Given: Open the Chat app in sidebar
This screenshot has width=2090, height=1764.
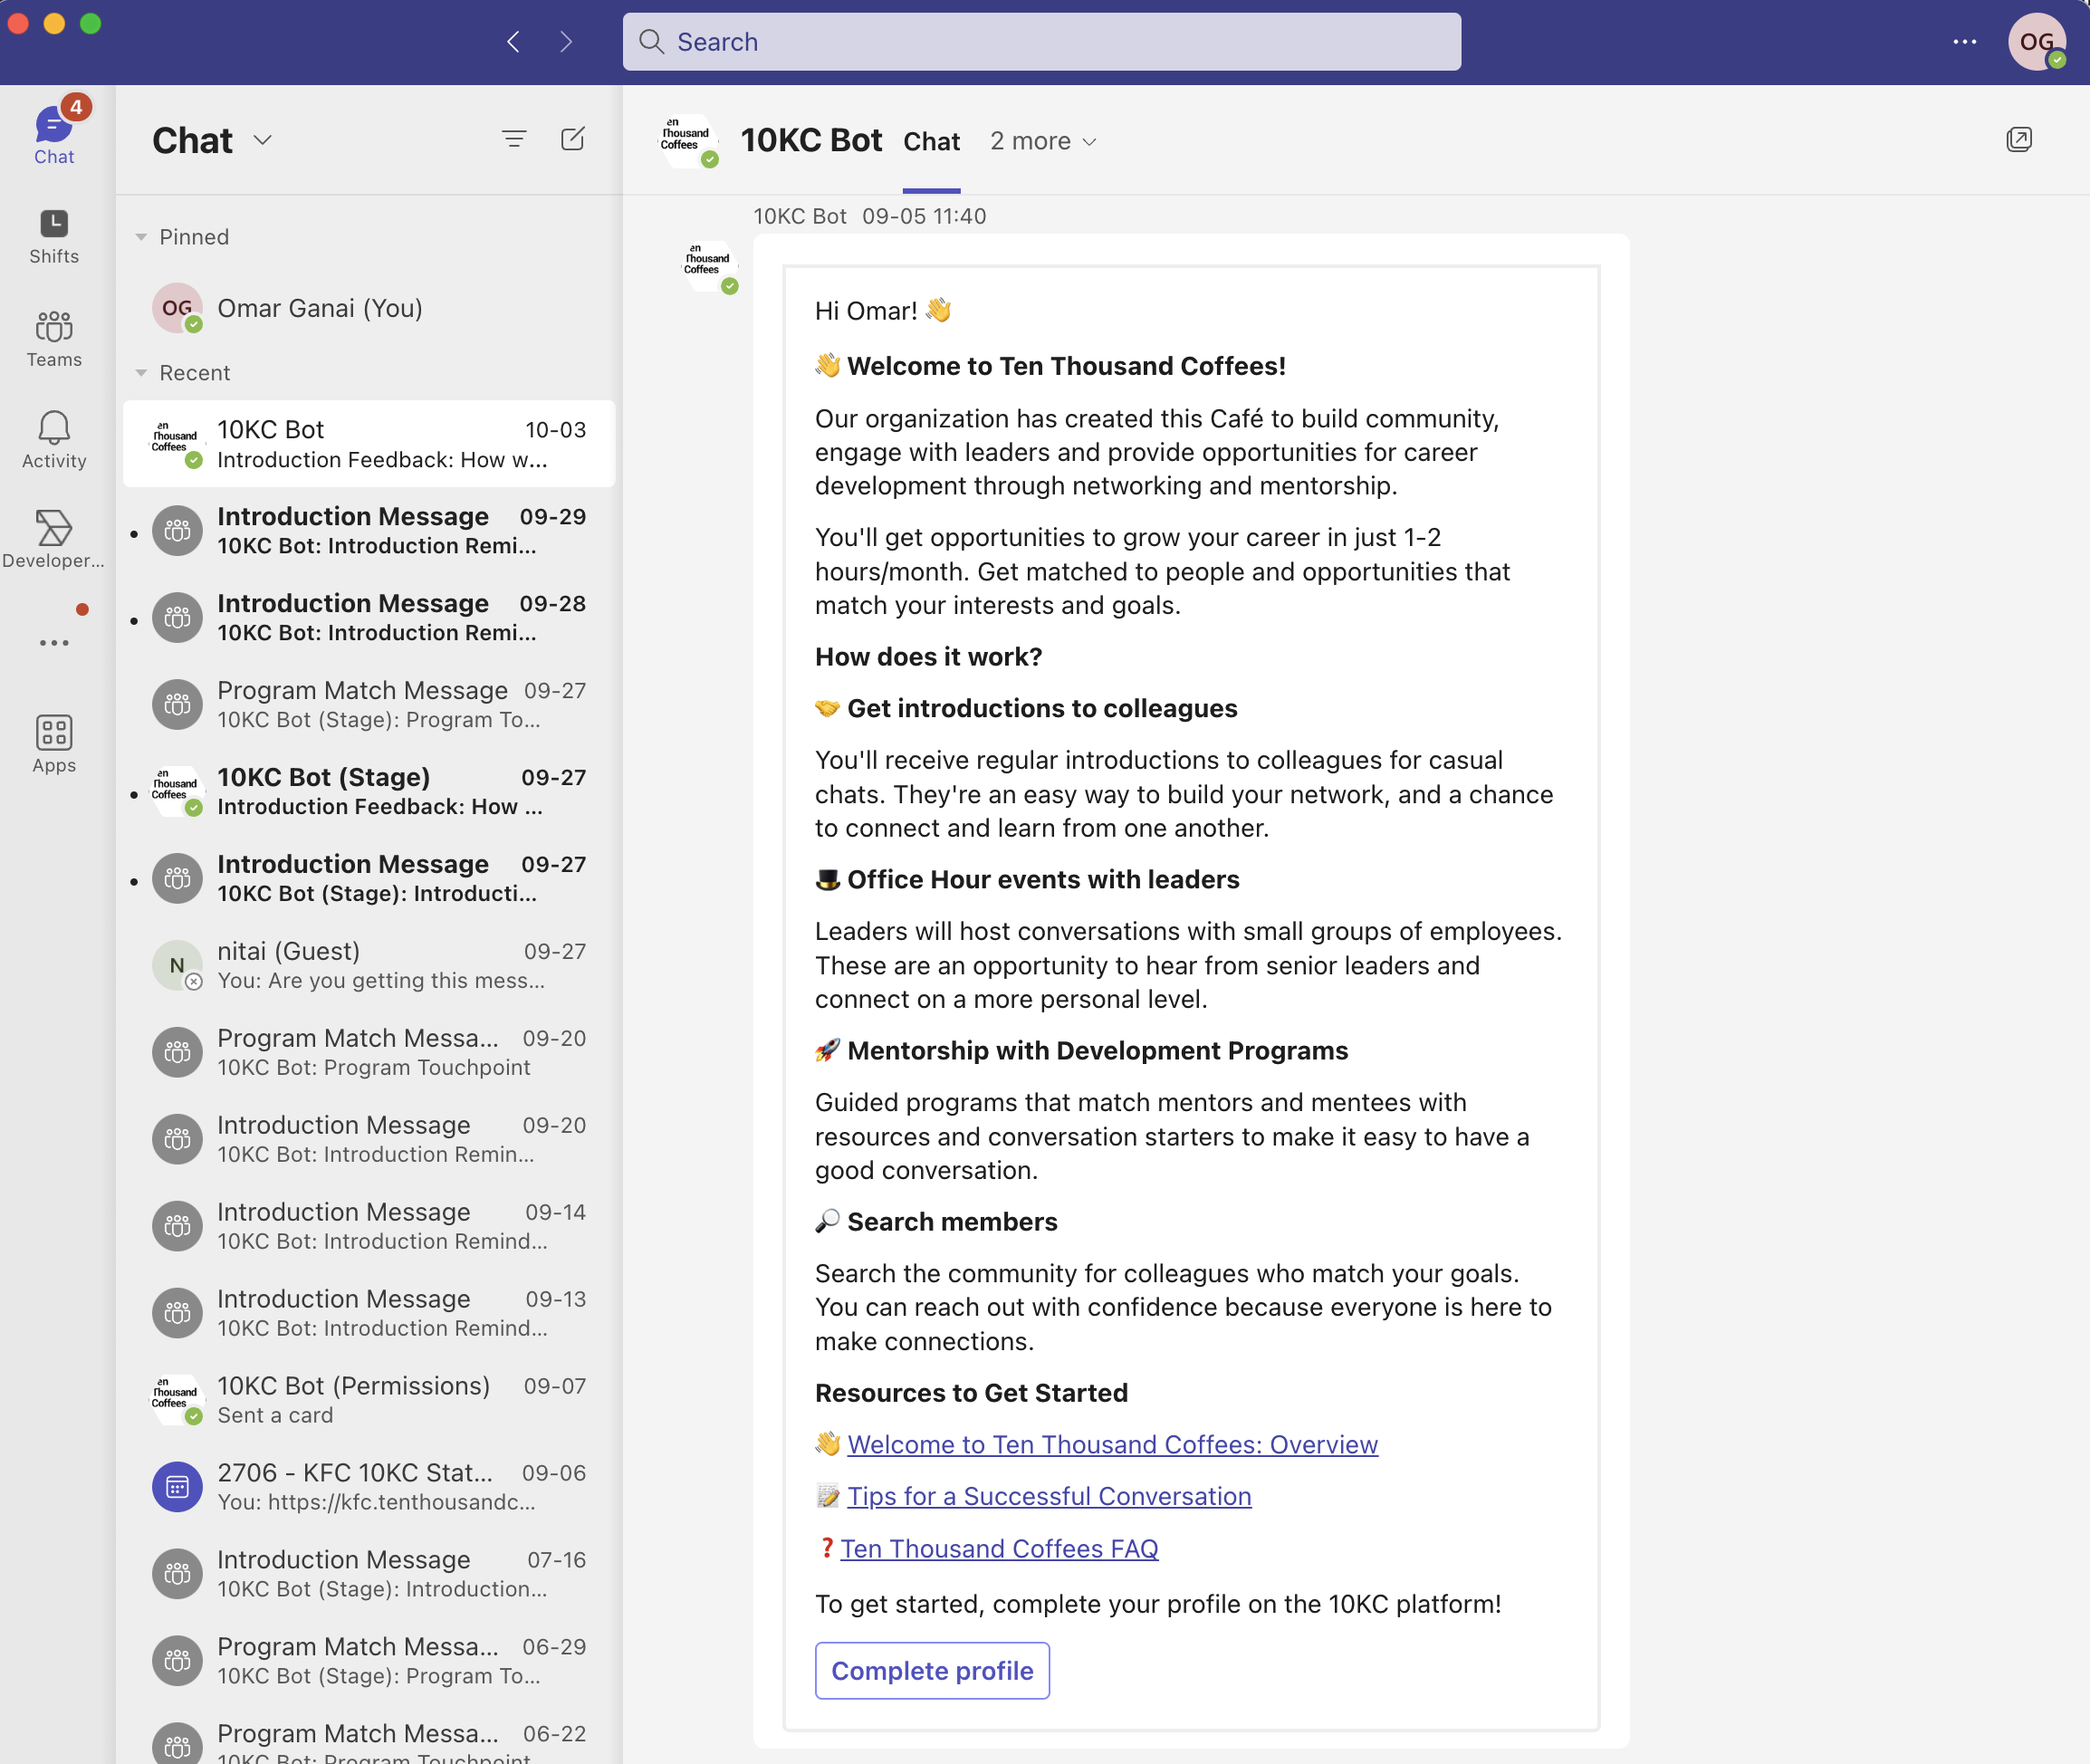Looking at the screenshot, I should click(x=54, y=135).
